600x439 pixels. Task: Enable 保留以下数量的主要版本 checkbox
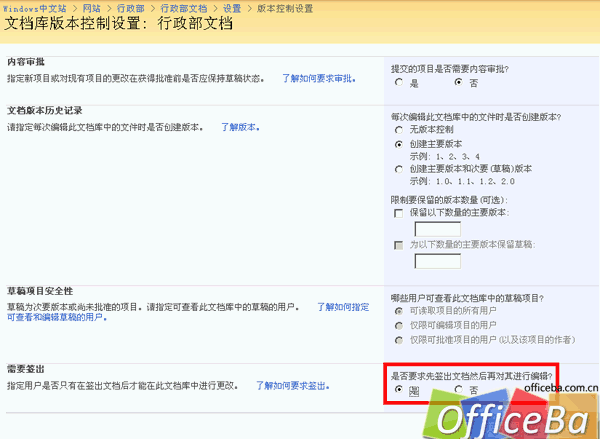399,213
